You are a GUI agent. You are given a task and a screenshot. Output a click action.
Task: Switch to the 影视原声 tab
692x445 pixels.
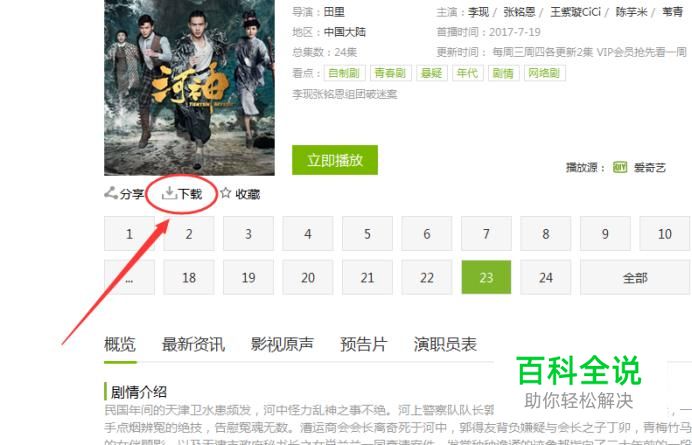[x=282, y=344]
